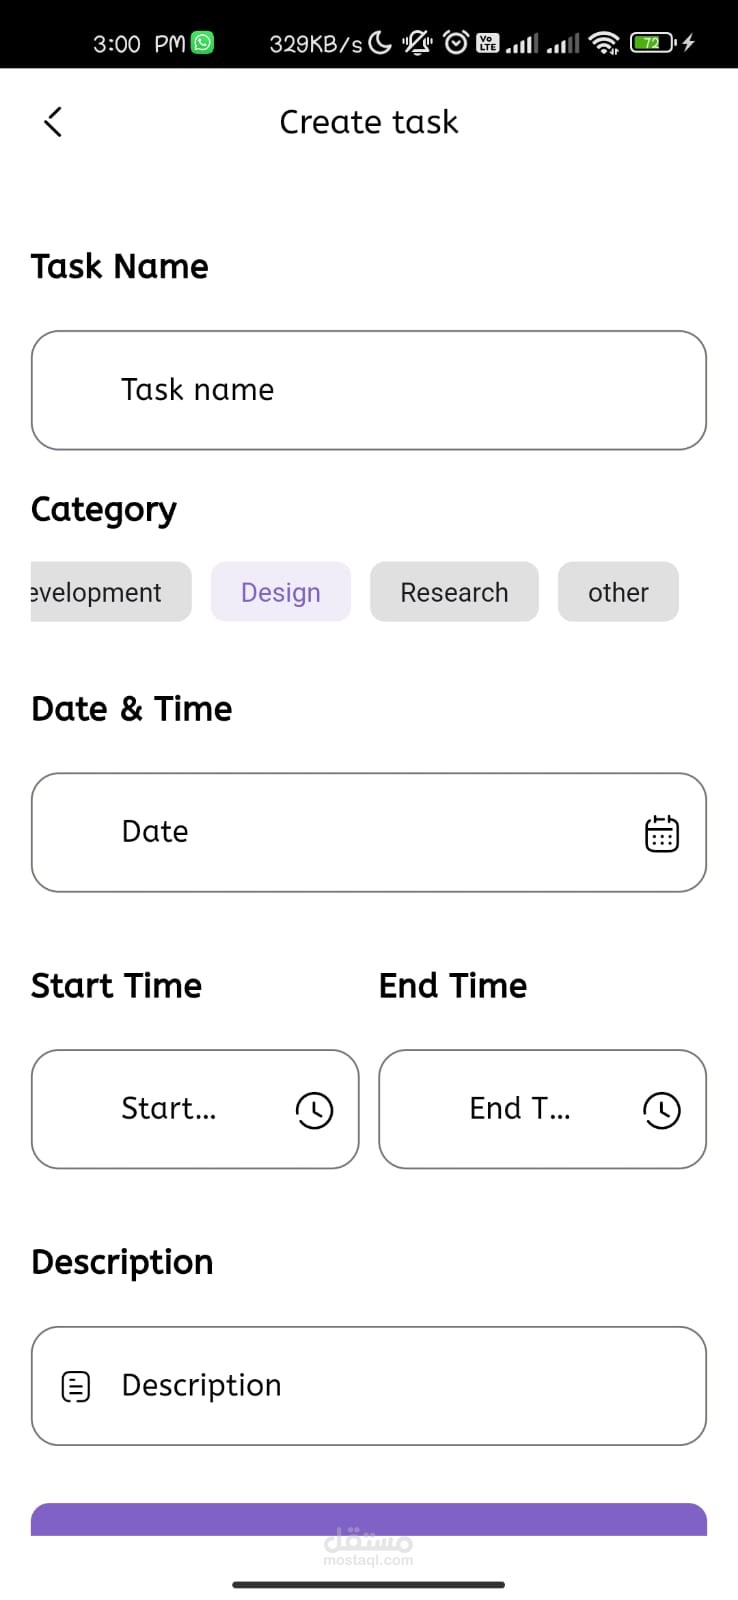Open the calendar date picker icon
Viewport: 738px width, 1600px height.
pos(661,833)
